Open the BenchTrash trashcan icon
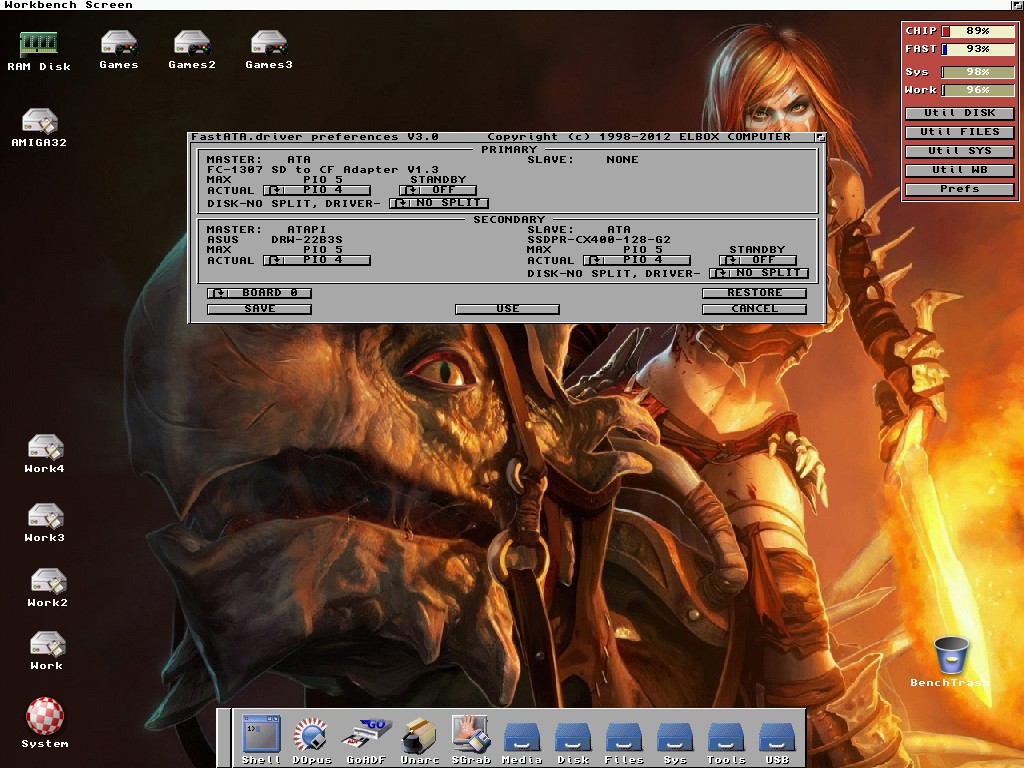 coord(951,662)
